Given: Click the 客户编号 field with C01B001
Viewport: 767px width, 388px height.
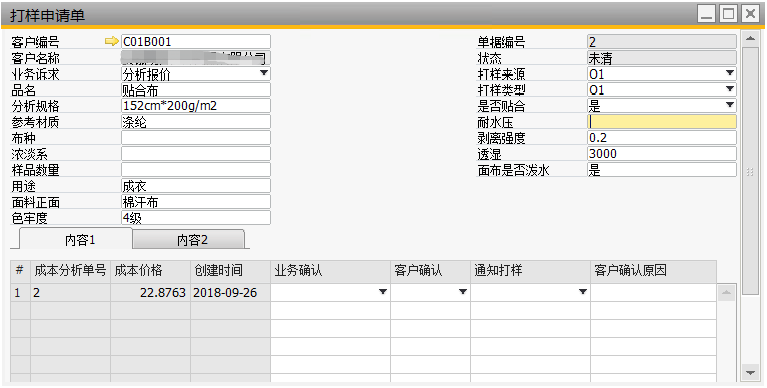Looking at the screenshot, I should 196,42.
